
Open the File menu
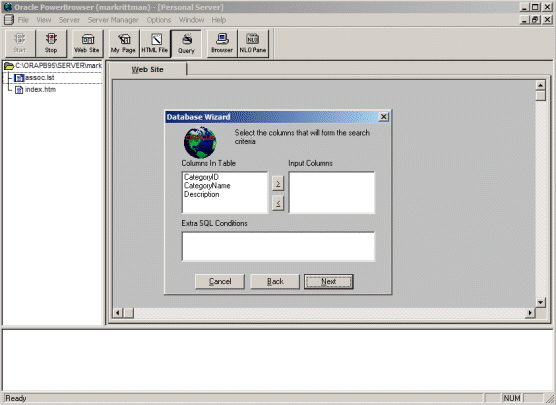tap(23, 20)
